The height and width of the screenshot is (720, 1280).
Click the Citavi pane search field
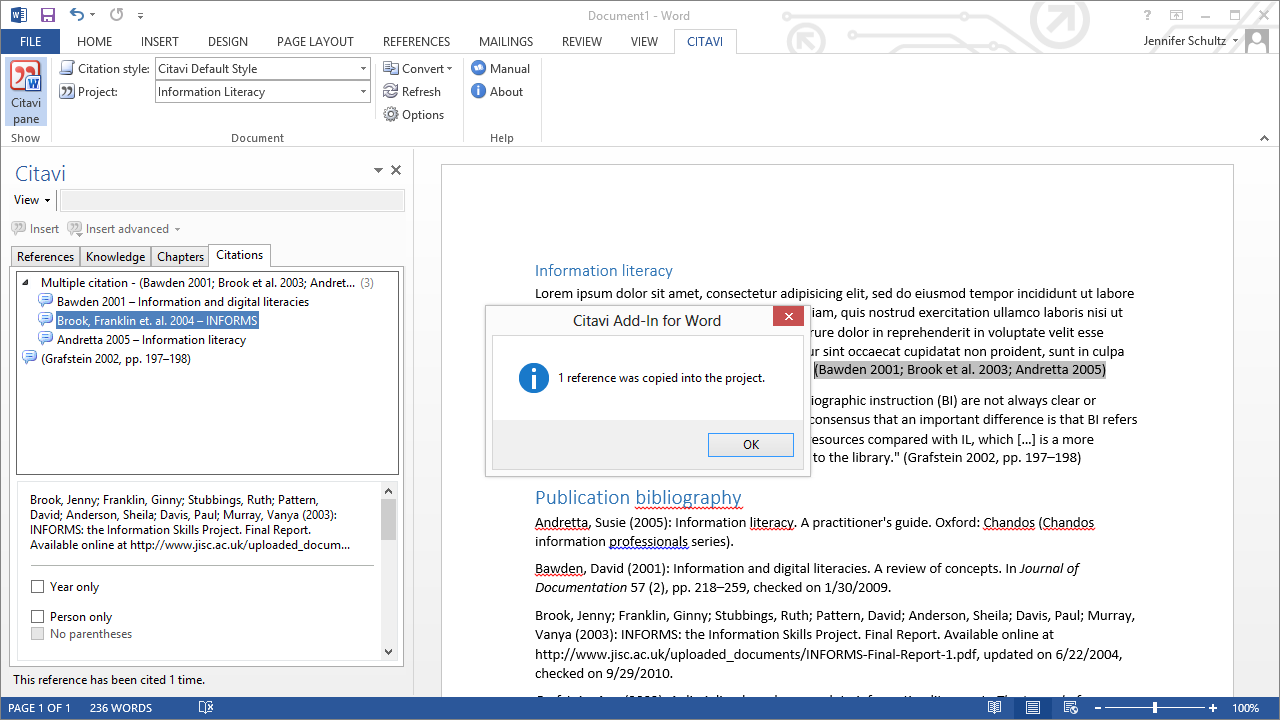click(232, 200)
